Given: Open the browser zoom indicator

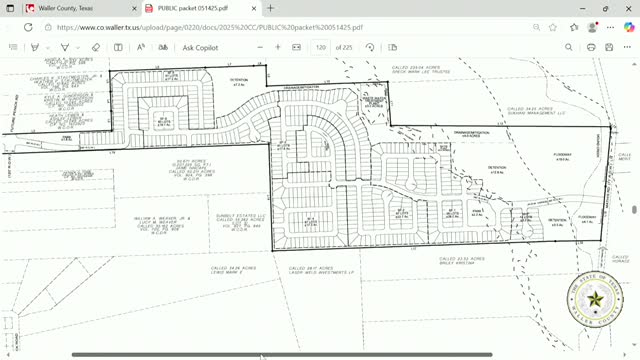Looking at the screenshot, I should coord(536,27).
